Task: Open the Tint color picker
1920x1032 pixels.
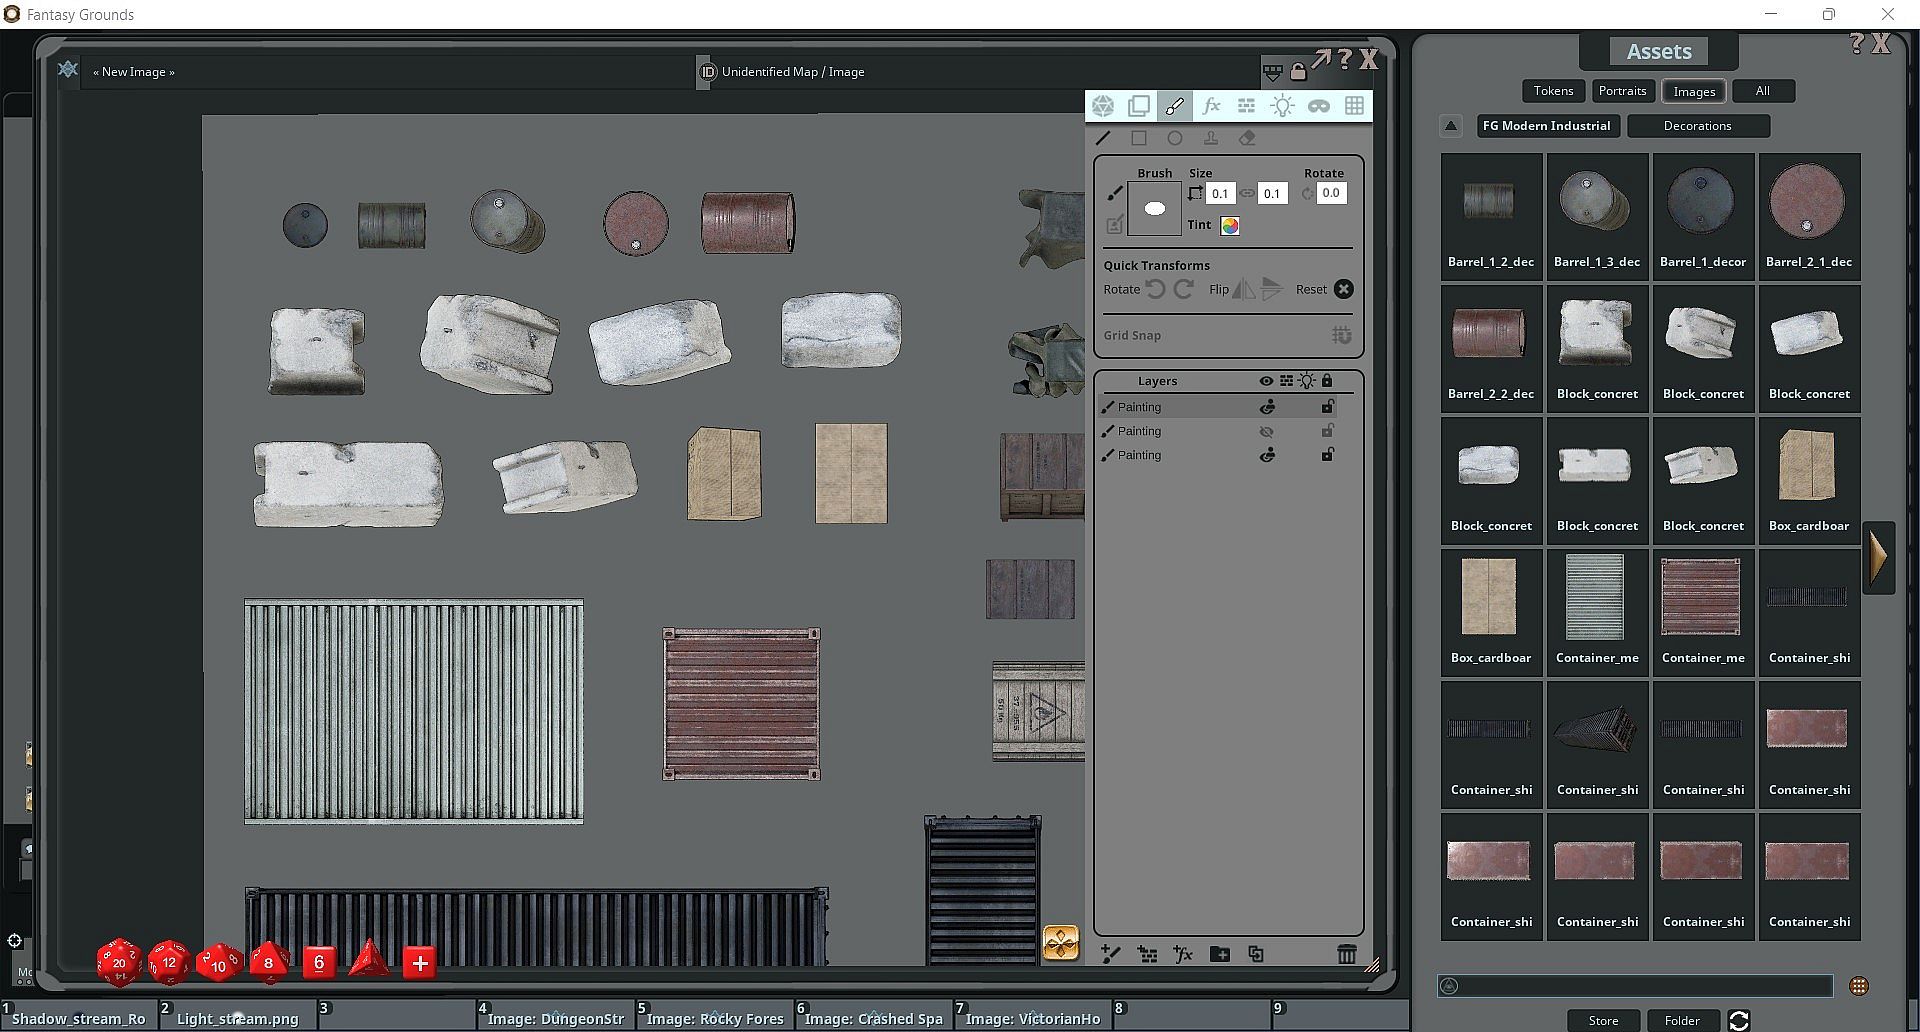Action: 1230,226
